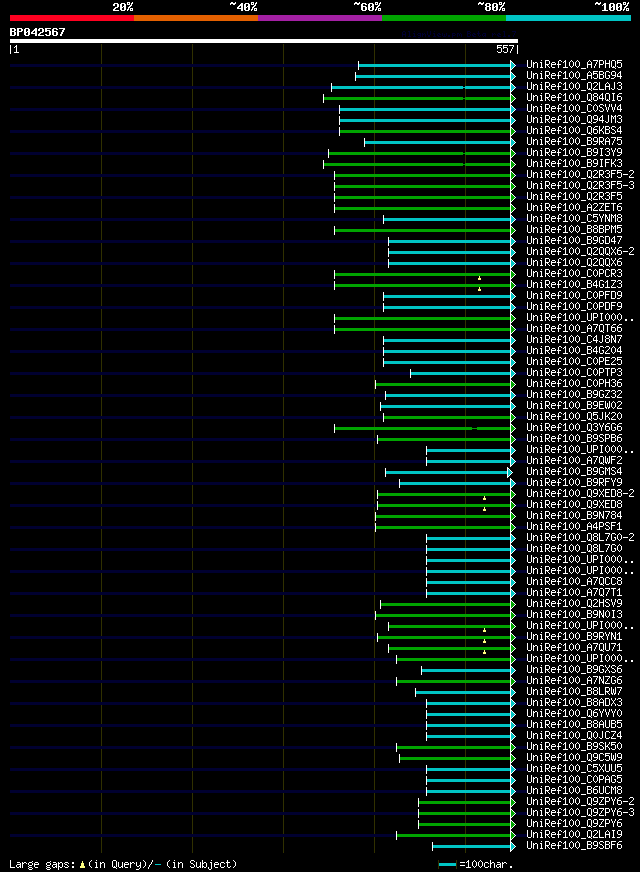Click the green ~80% legend segment

click(444, 18)
